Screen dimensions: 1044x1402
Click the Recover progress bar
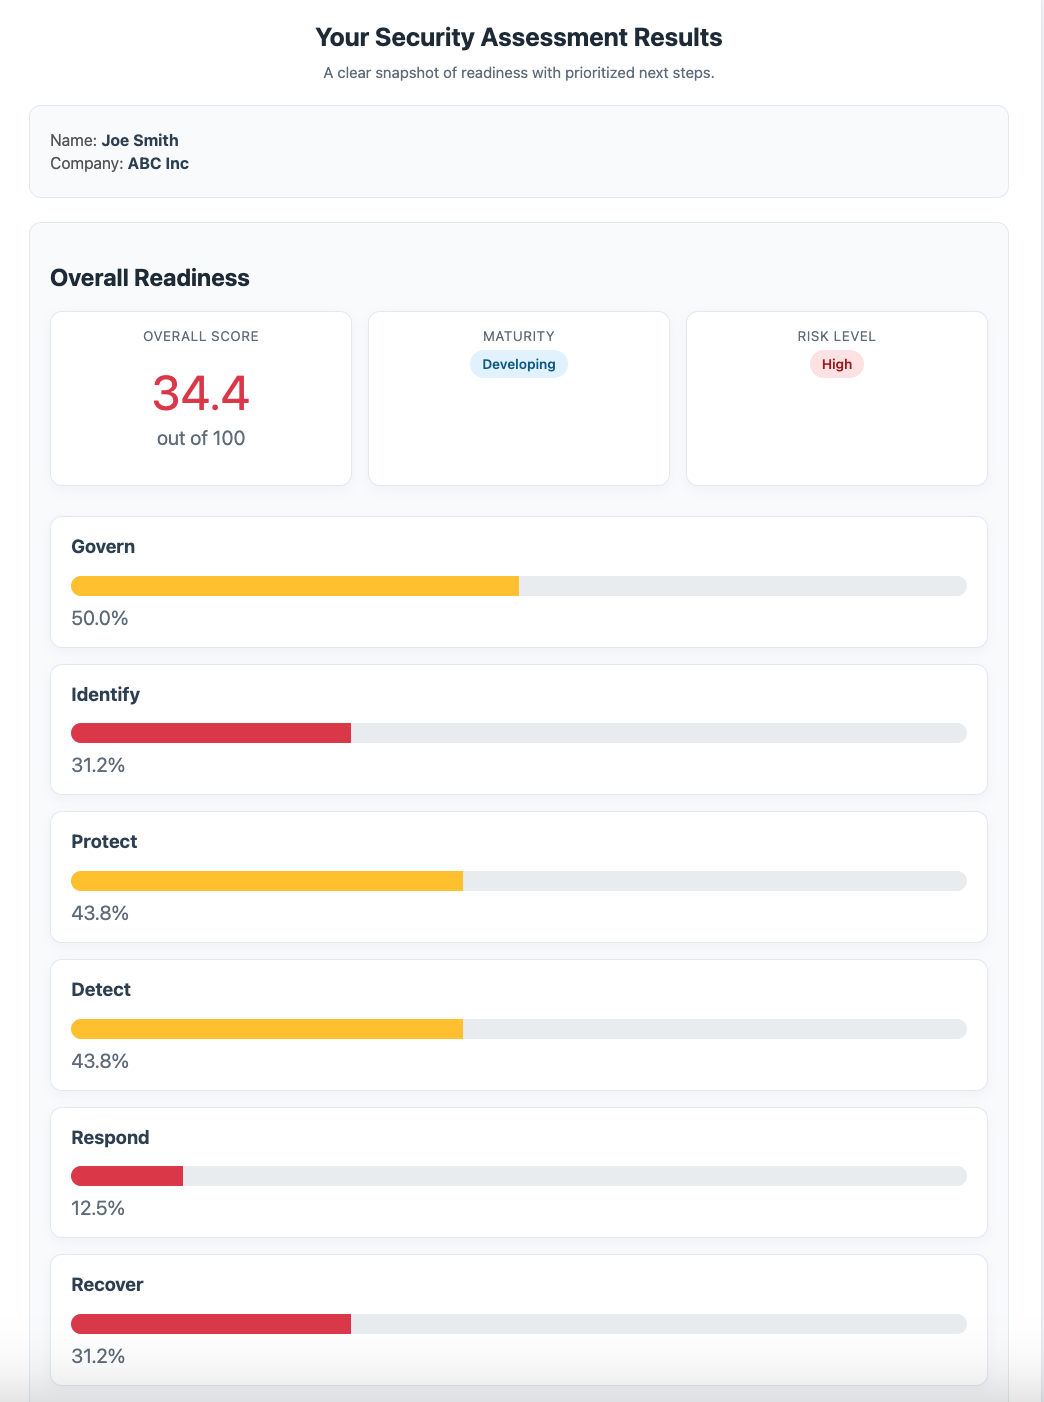(x=518, y=1324)
